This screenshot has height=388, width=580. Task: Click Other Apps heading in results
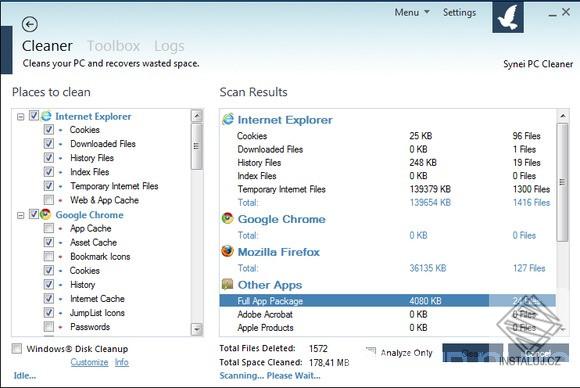pyautogui.click(x=270, y=285)
